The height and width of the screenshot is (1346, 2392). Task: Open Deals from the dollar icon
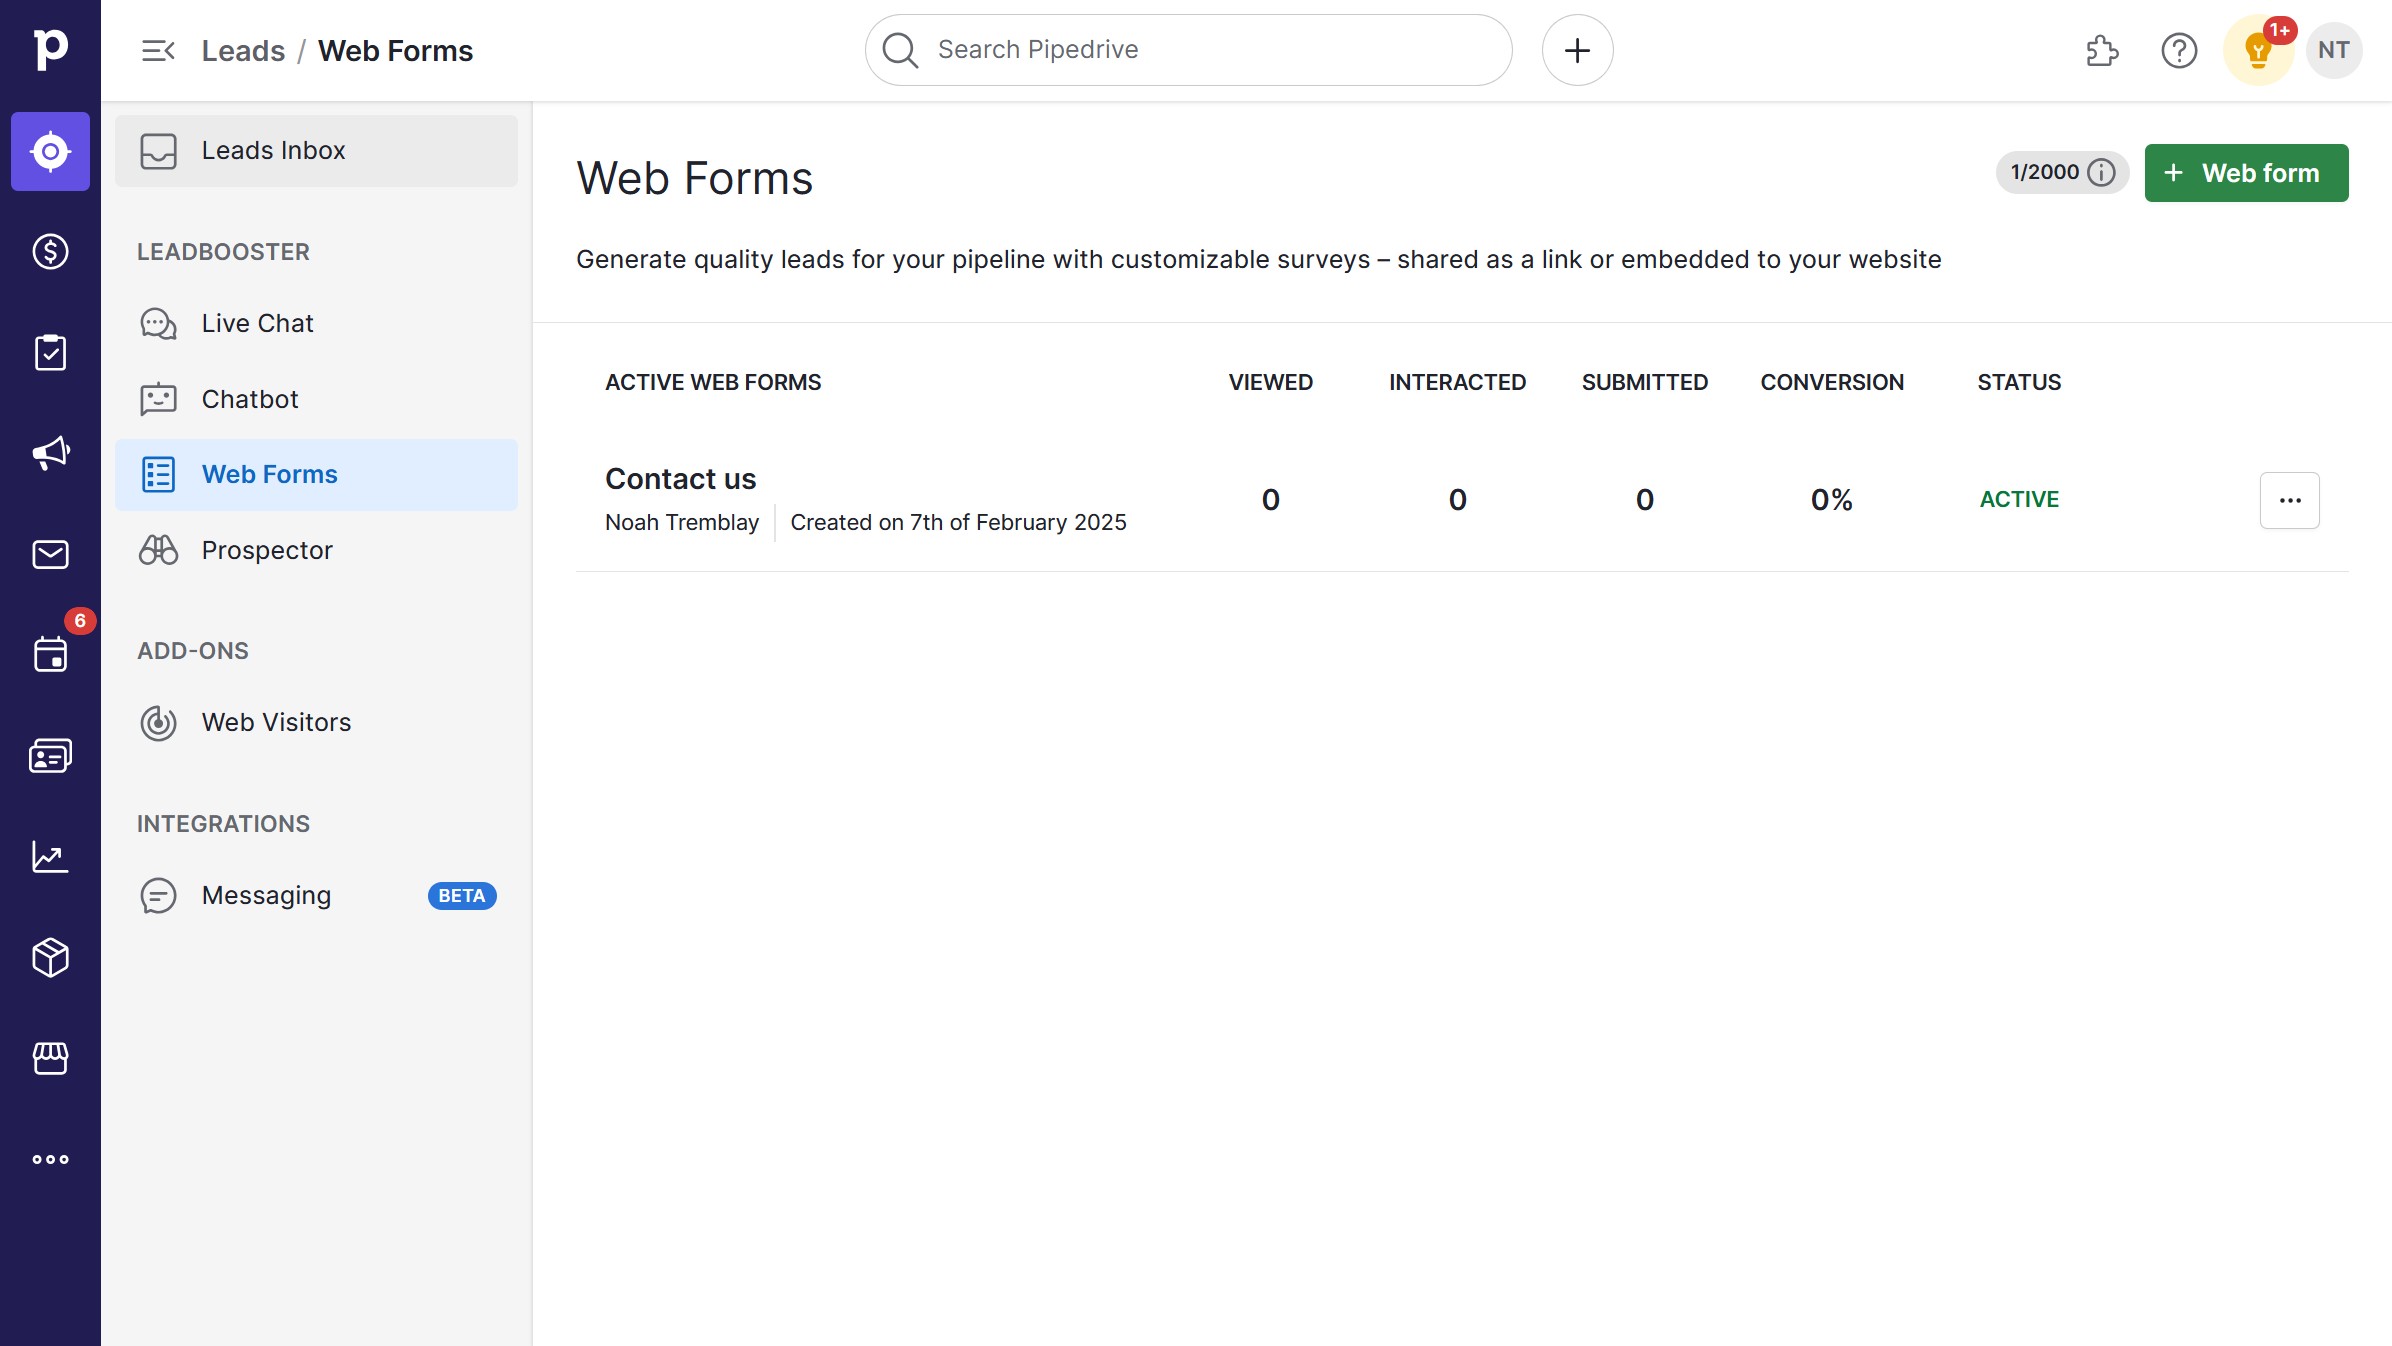point(50,252)
